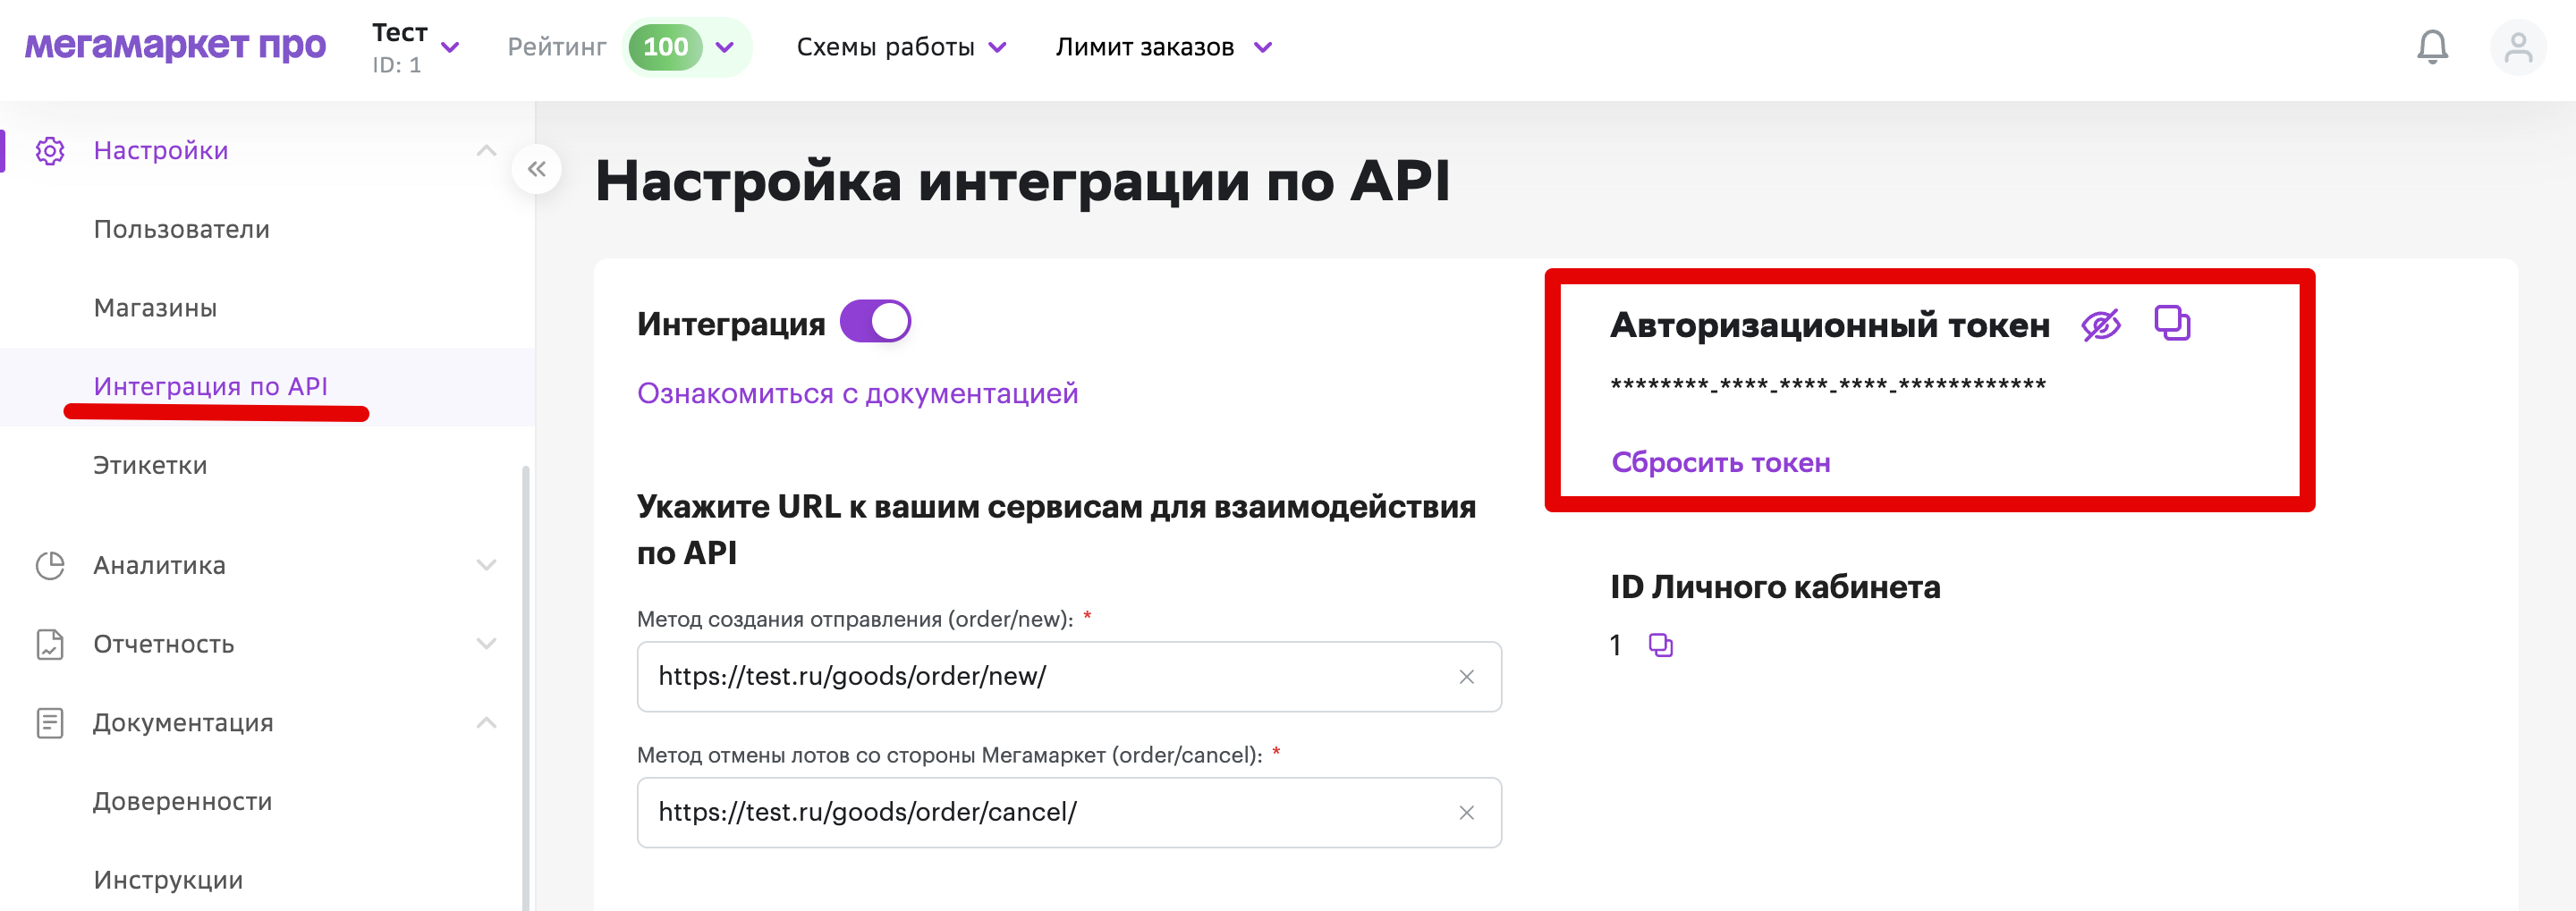Open the notifications bell
Image resolution: width=2576 pixels, height=911 pixels.
point(2432,47)
